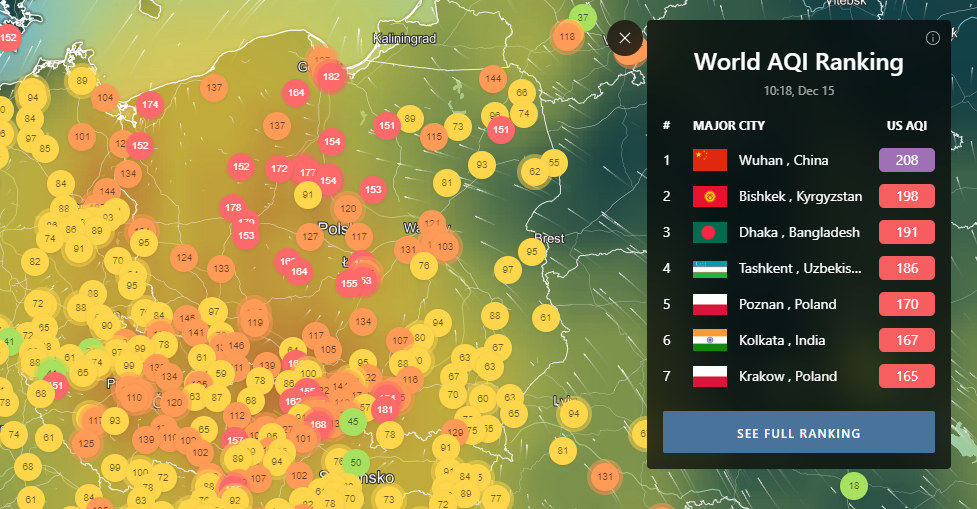The height and width of the screenshot is (509, 977).
Task: Open the orange 103 station marker
Action: [x=444, y=247]
